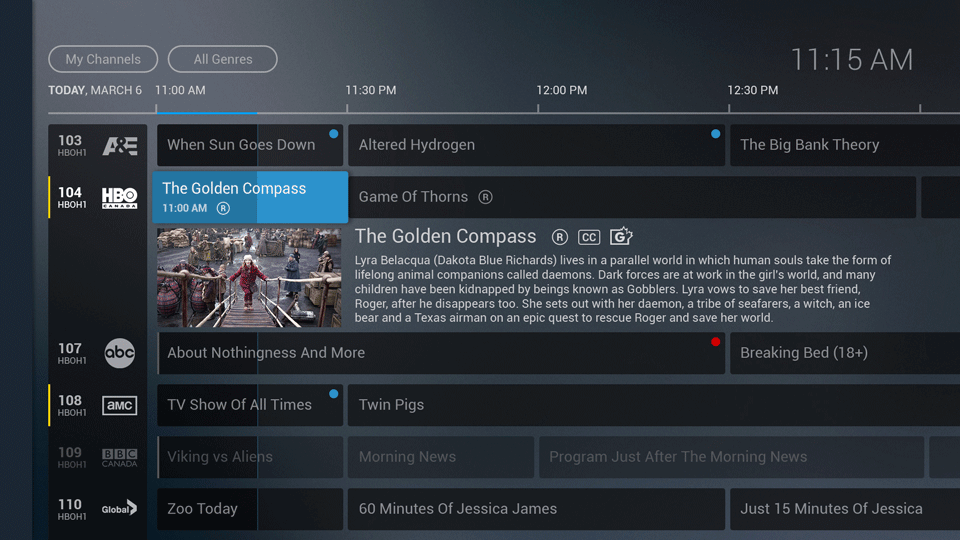960x540 pixels.
Task: Click blue dot on When Sun Goes Down
Action: [334, 134]
